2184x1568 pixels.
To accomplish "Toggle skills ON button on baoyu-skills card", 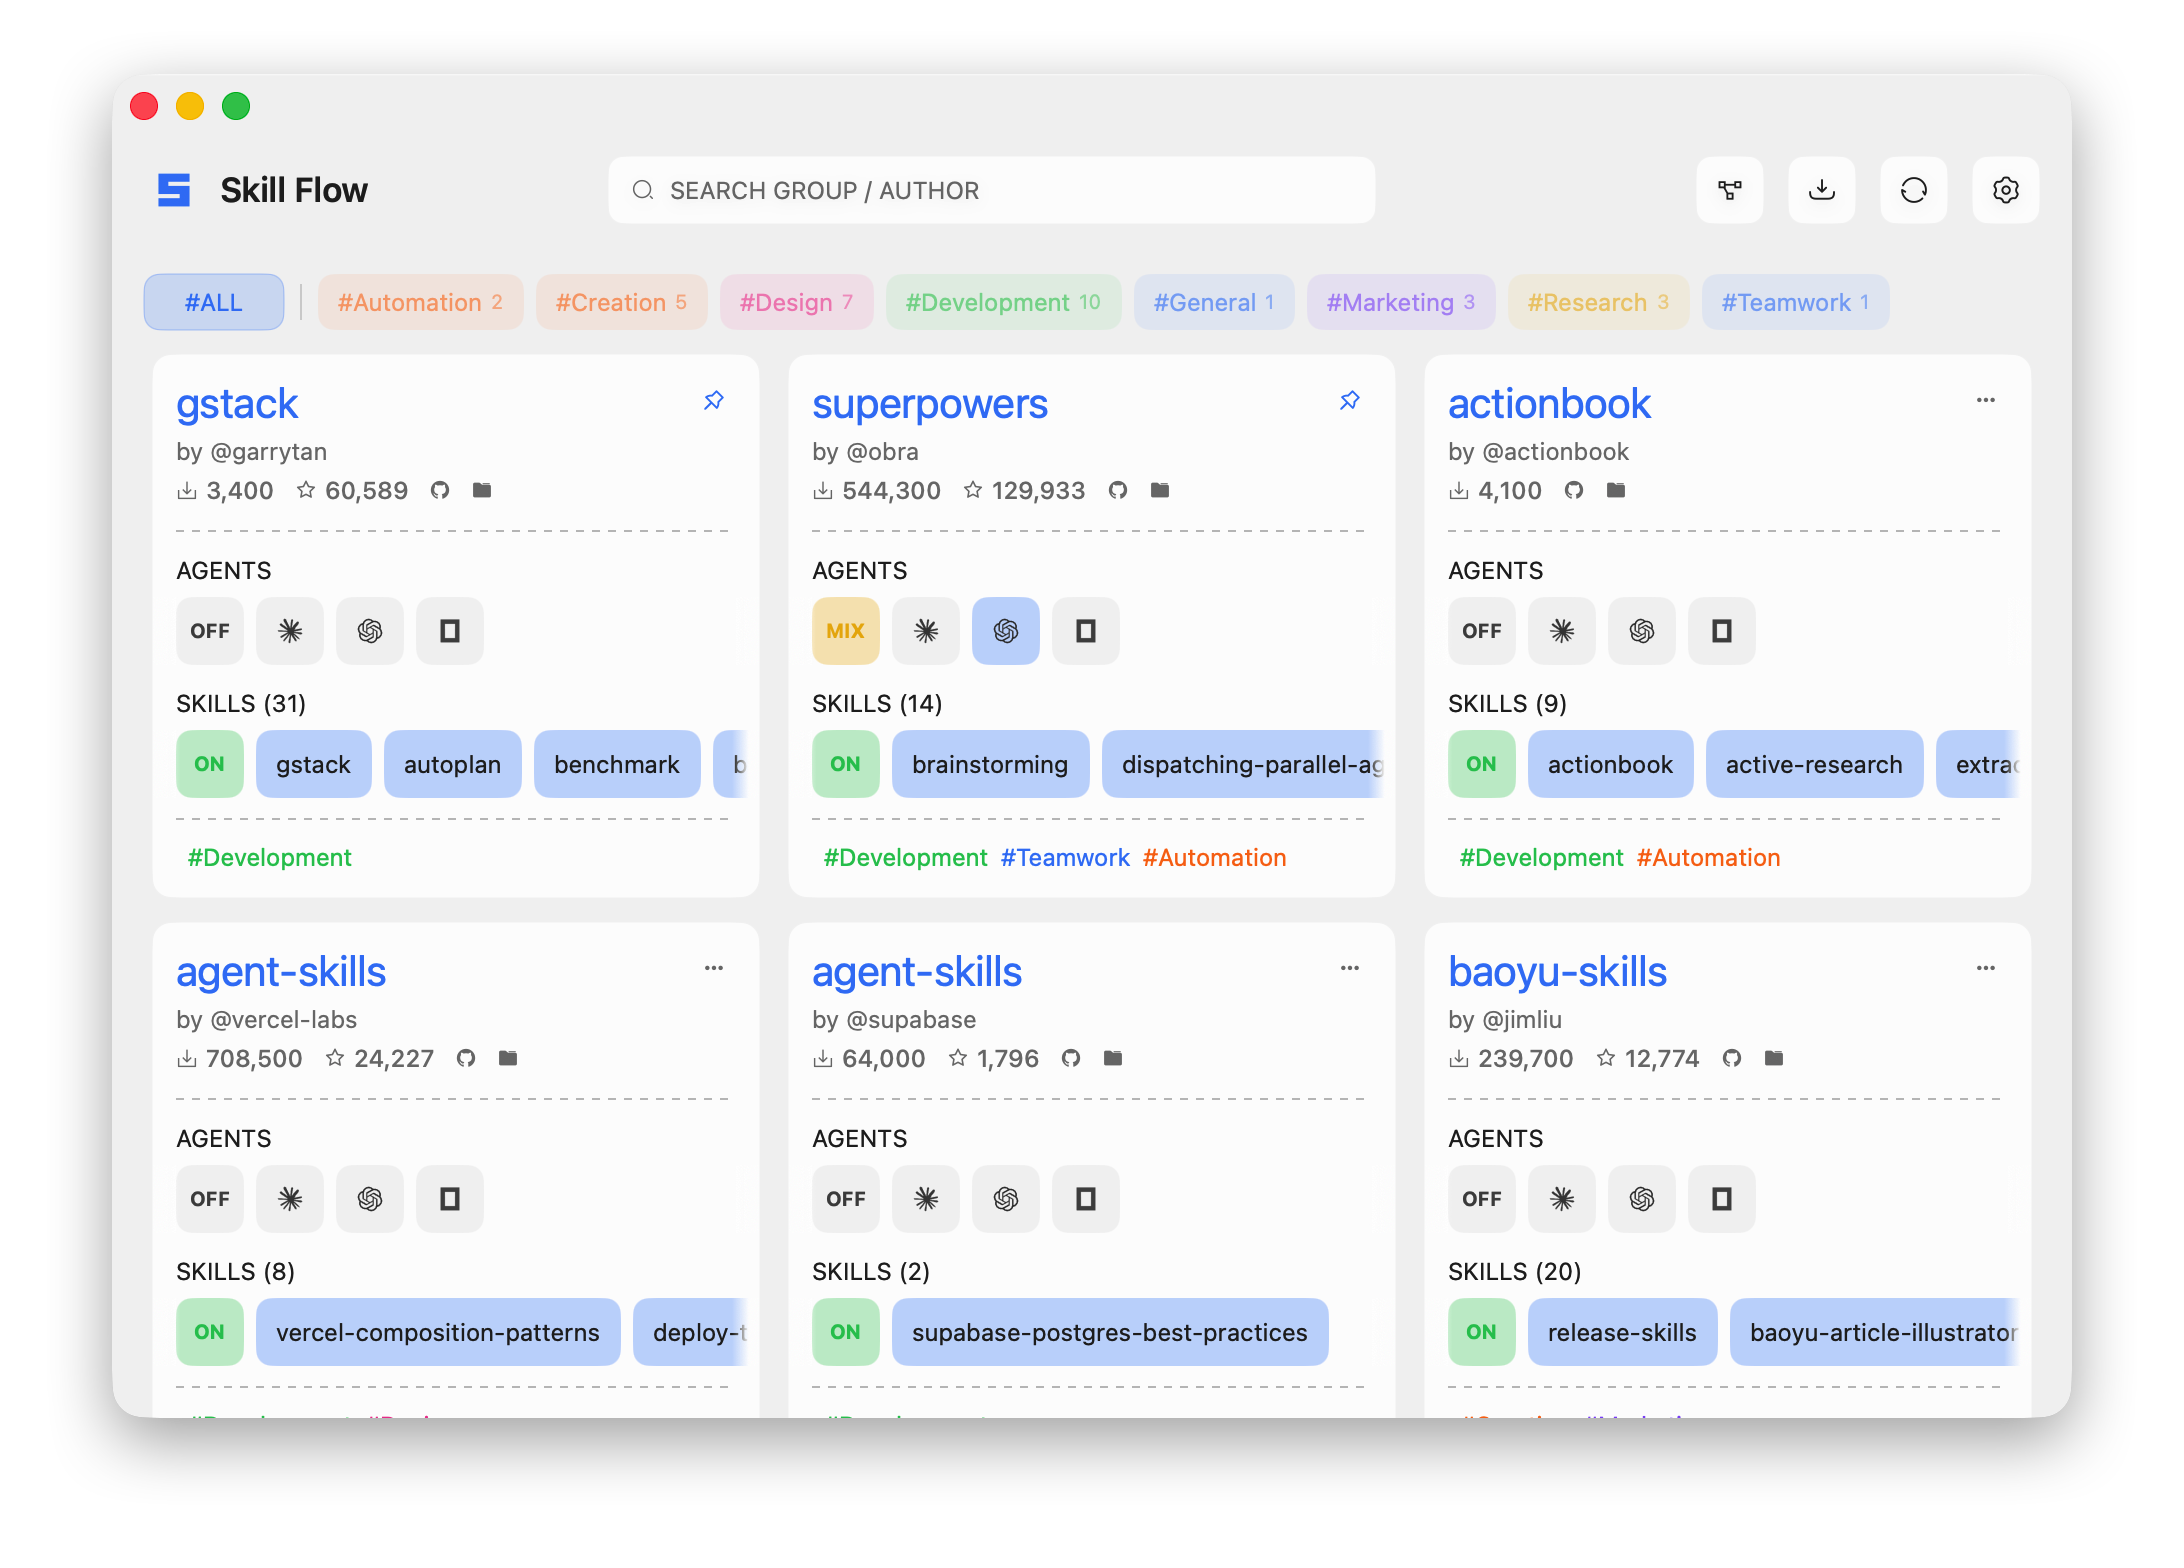I will (x=1481, y=1332).
